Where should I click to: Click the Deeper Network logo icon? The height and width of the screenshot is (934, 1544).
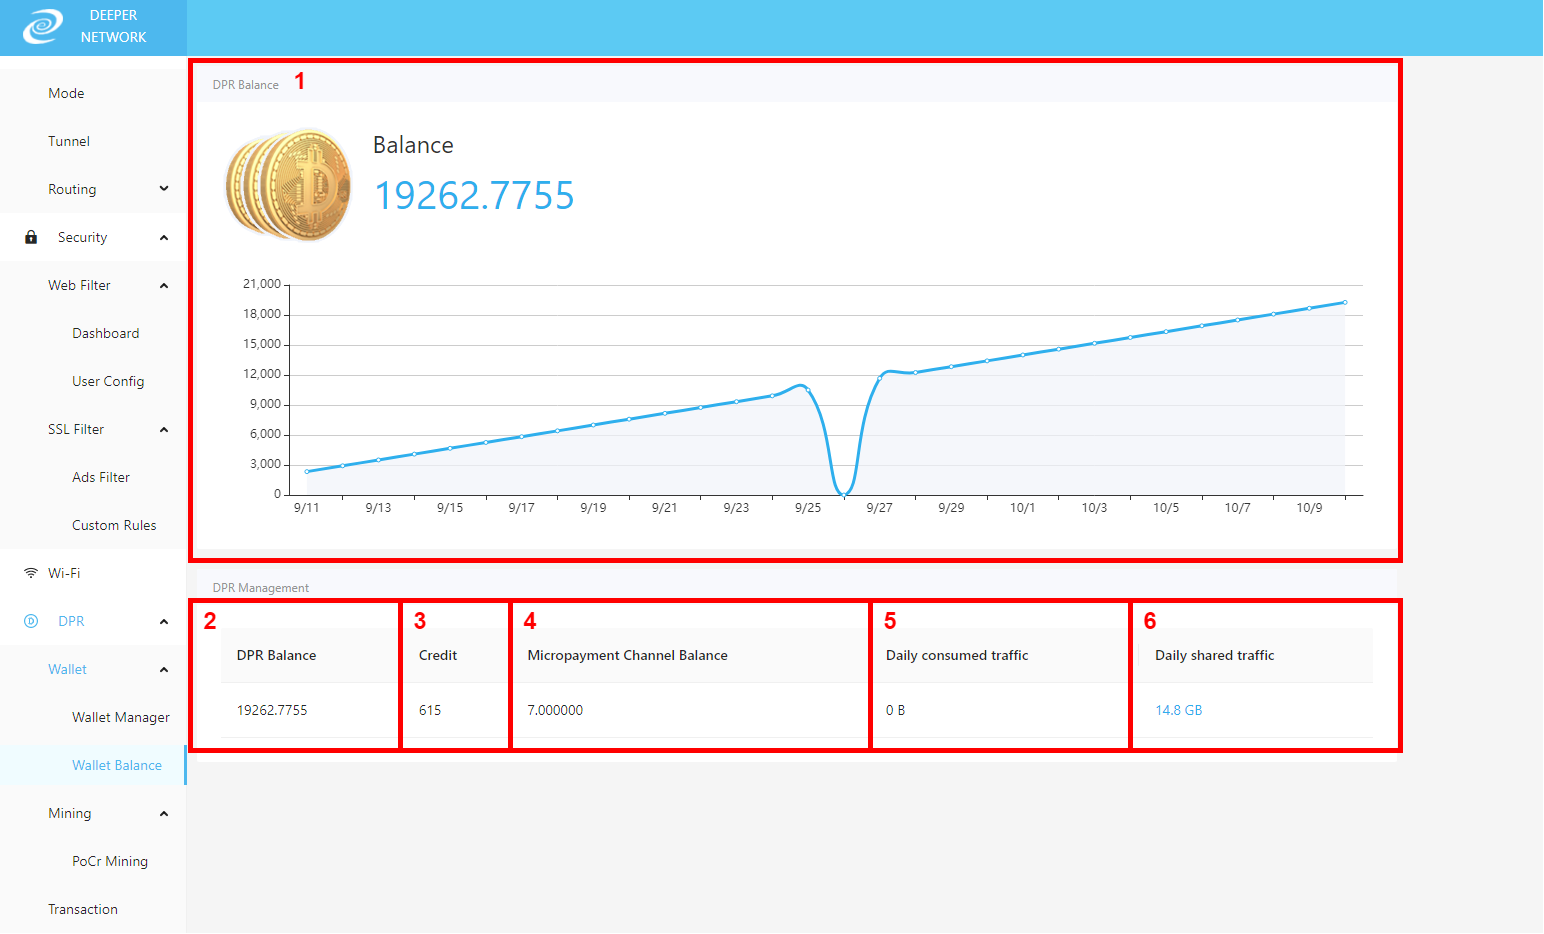pos(42,26)
